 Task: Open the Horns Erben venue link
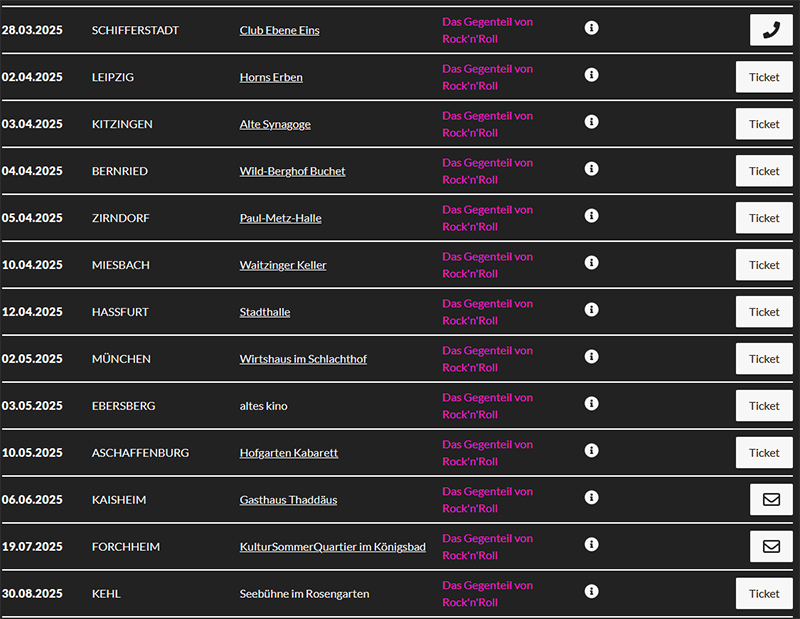[271, 78]
